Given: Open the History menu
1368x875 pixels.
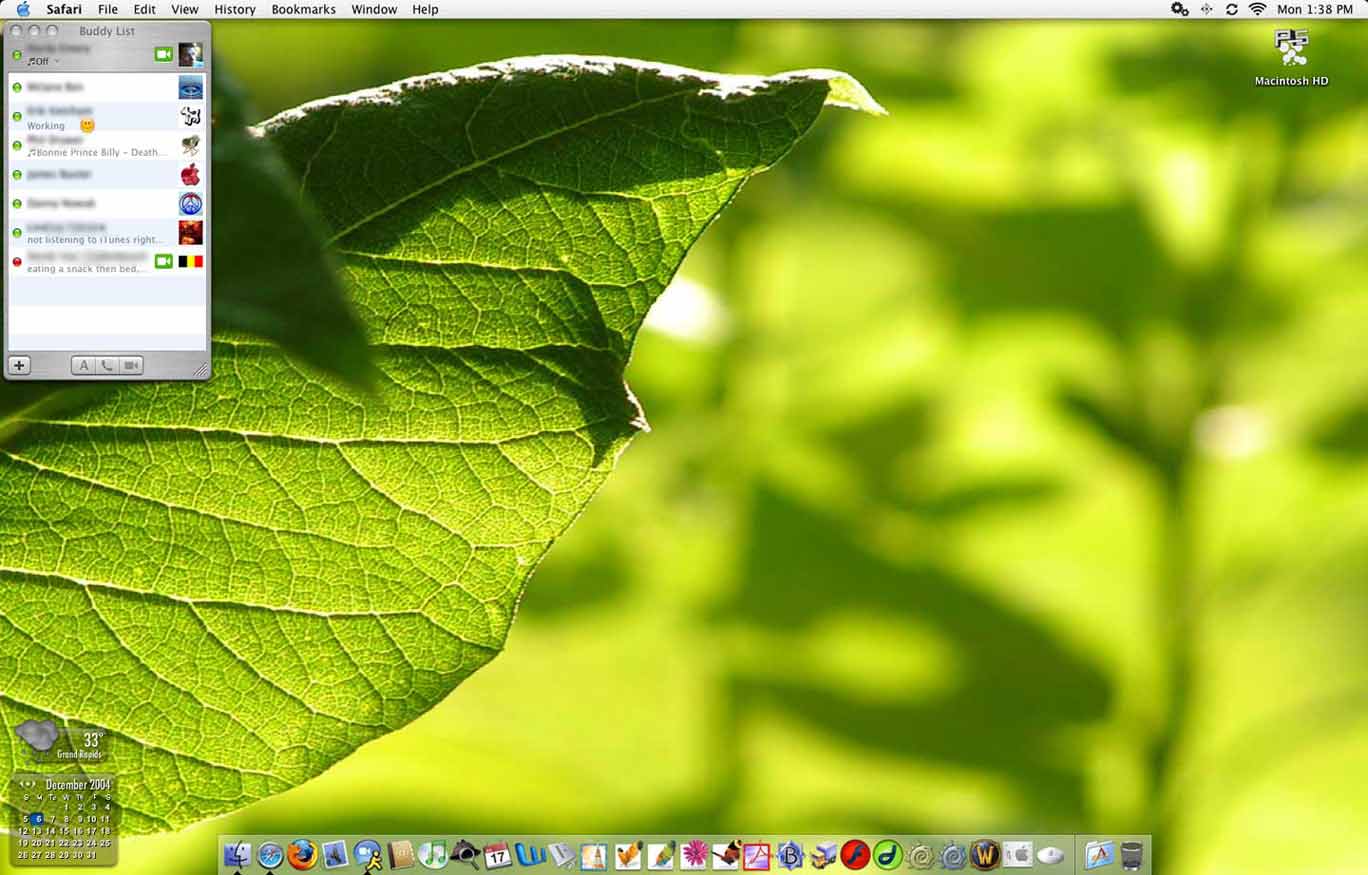Looking at the screenshot, I should 235,9.
